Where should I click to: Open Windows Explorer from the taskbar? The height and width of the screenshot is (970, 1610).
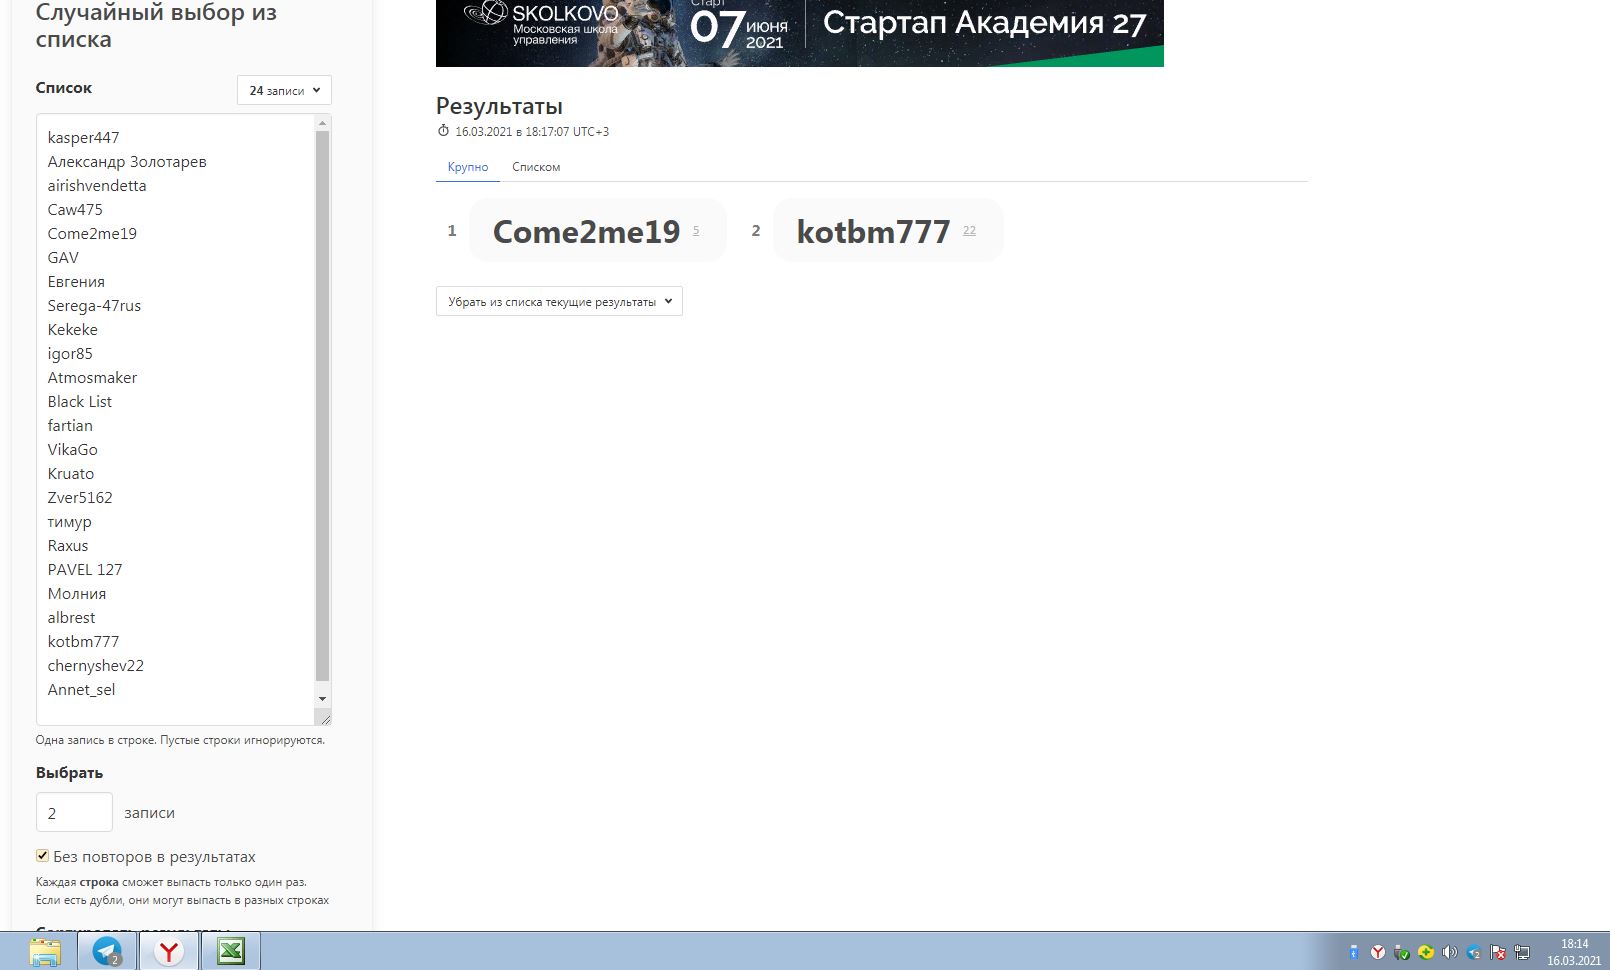45,952
